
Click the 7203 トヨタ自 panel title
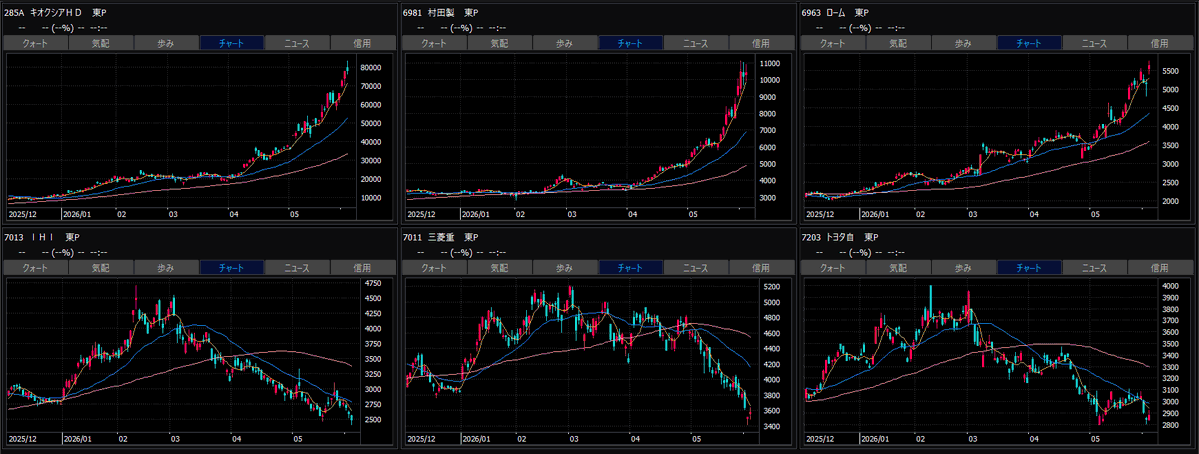point(840,237)
